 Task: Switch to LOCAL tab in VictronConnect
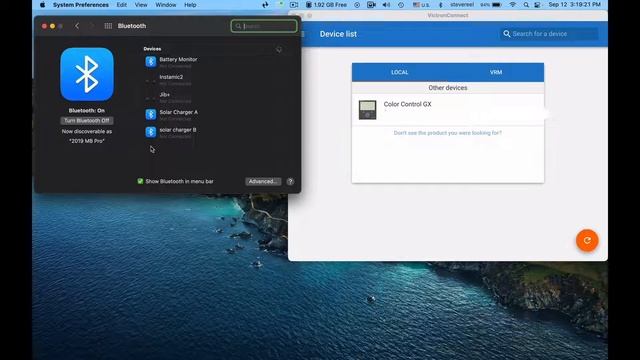click(x=400, y=72)
